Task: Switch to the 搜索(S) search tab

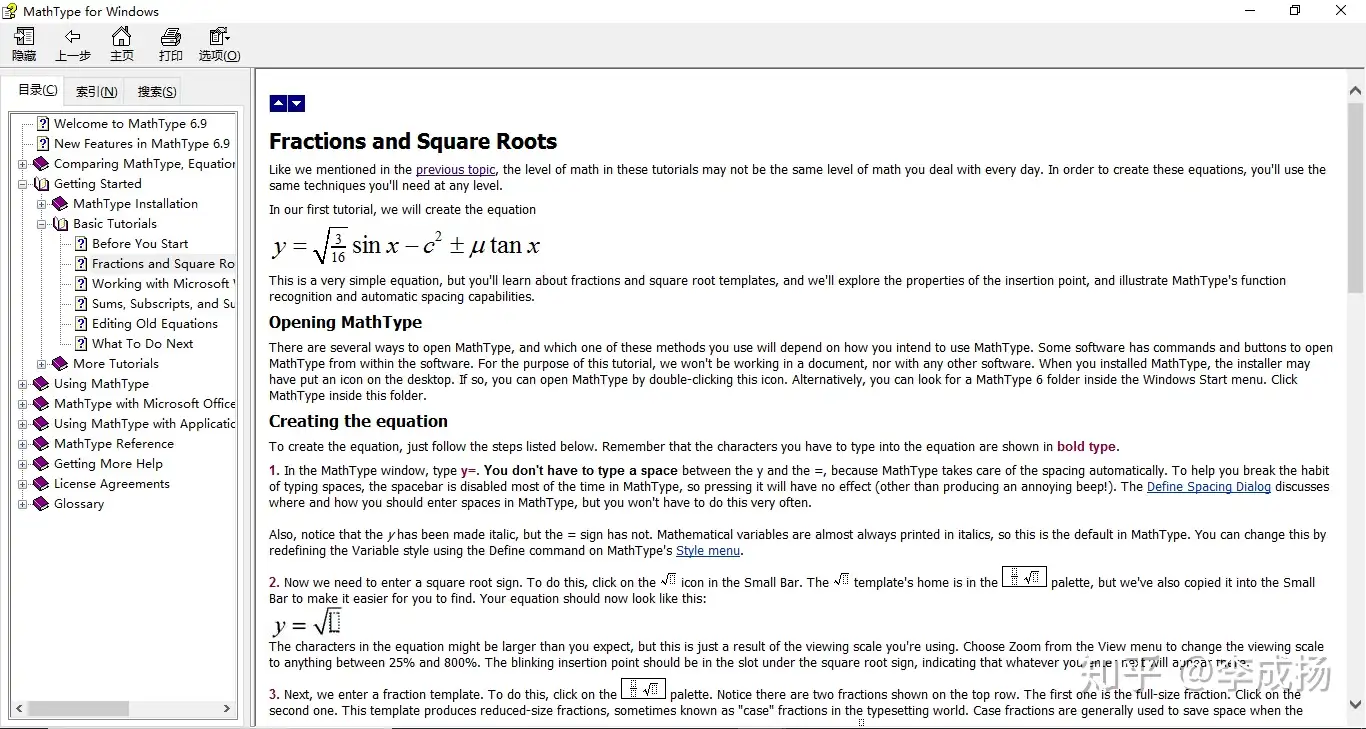Action: [x=157, y=92]
